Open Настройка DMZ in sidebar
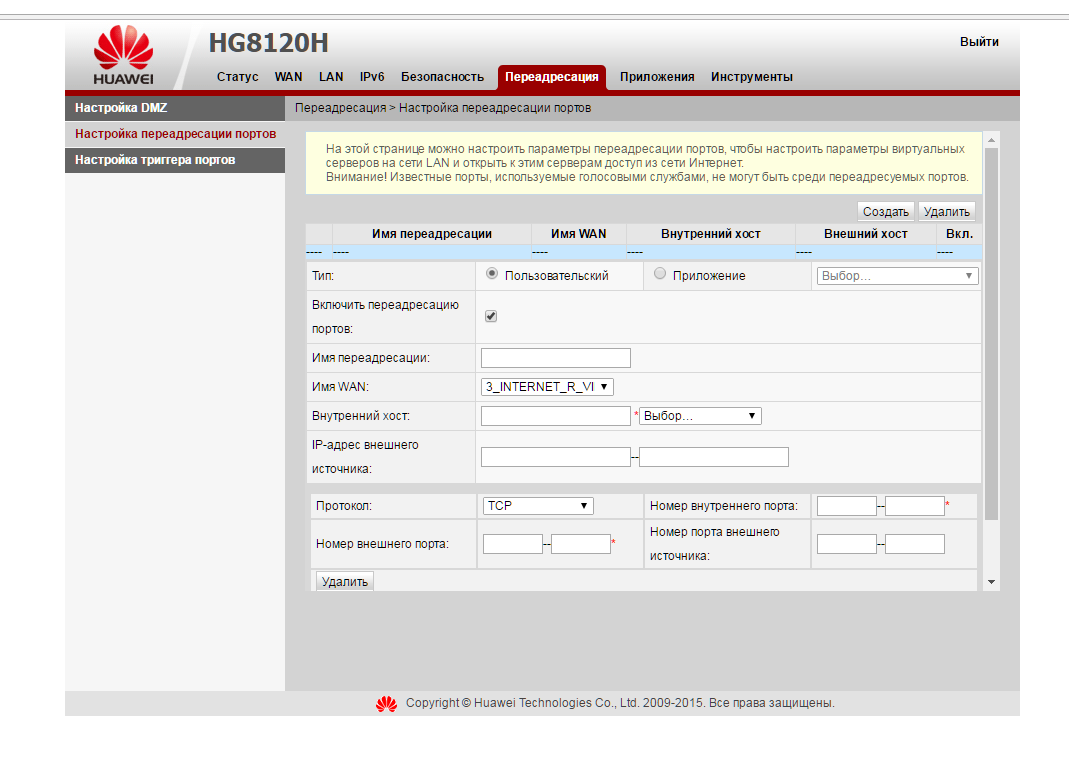The width and height of the screenshot is (1069, 760). coord(175,108)
